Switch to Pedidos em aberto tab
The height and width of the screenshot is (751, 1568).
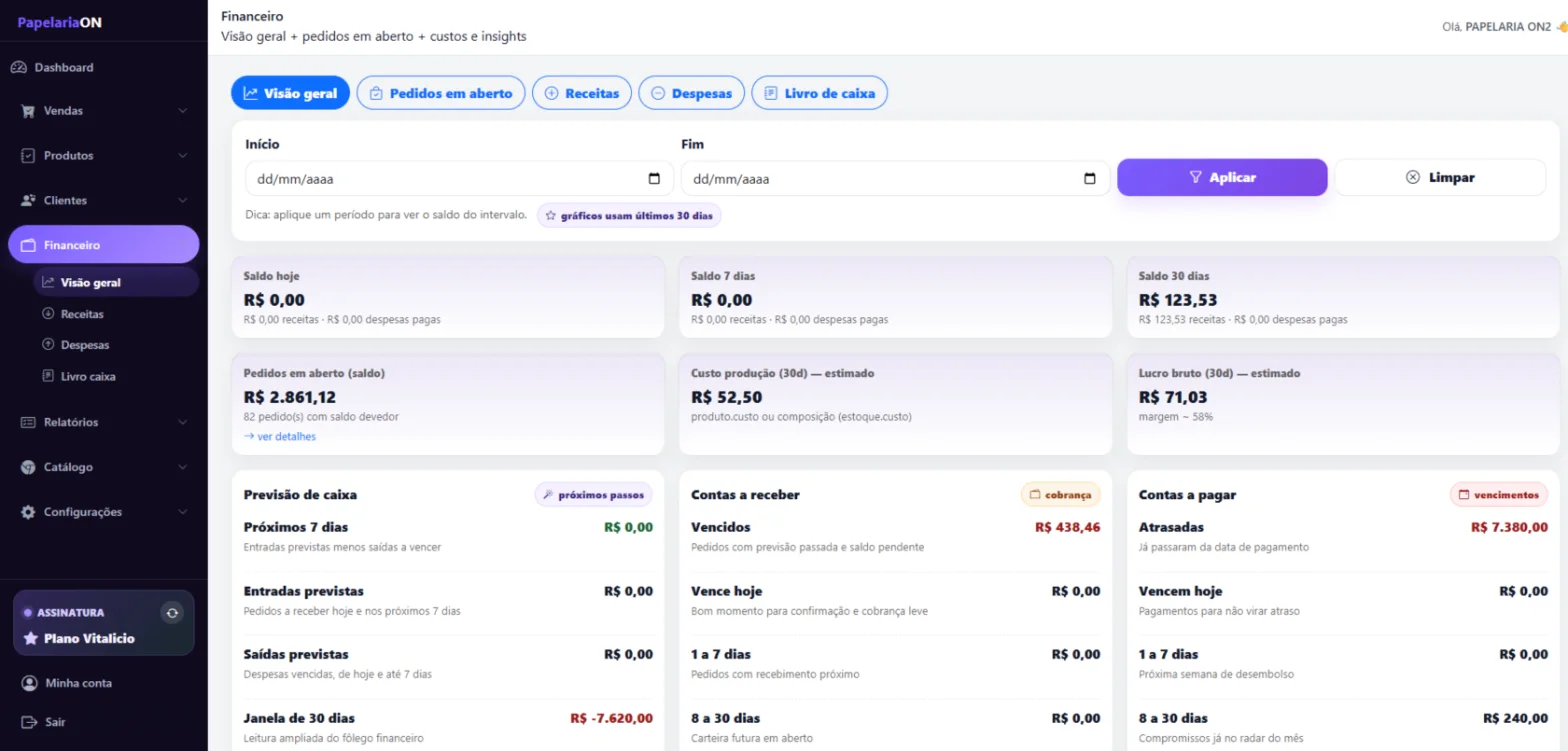[x=441, y=93]
